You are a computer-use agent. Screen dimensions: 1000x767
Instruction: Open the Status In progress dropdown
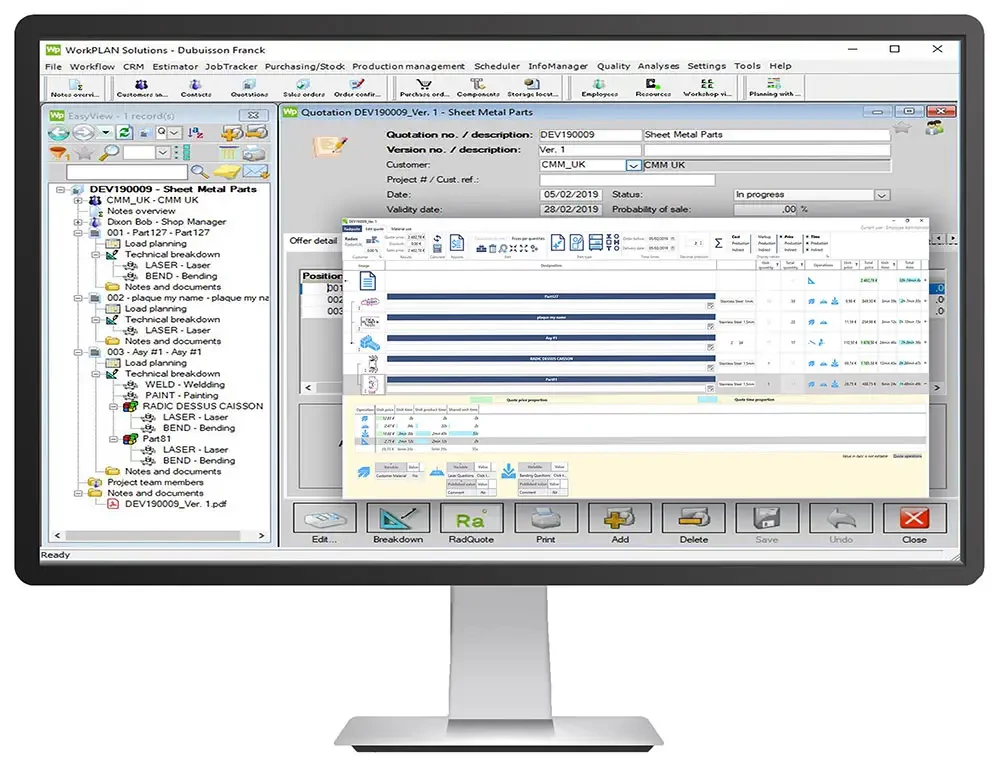click(881, 195)
